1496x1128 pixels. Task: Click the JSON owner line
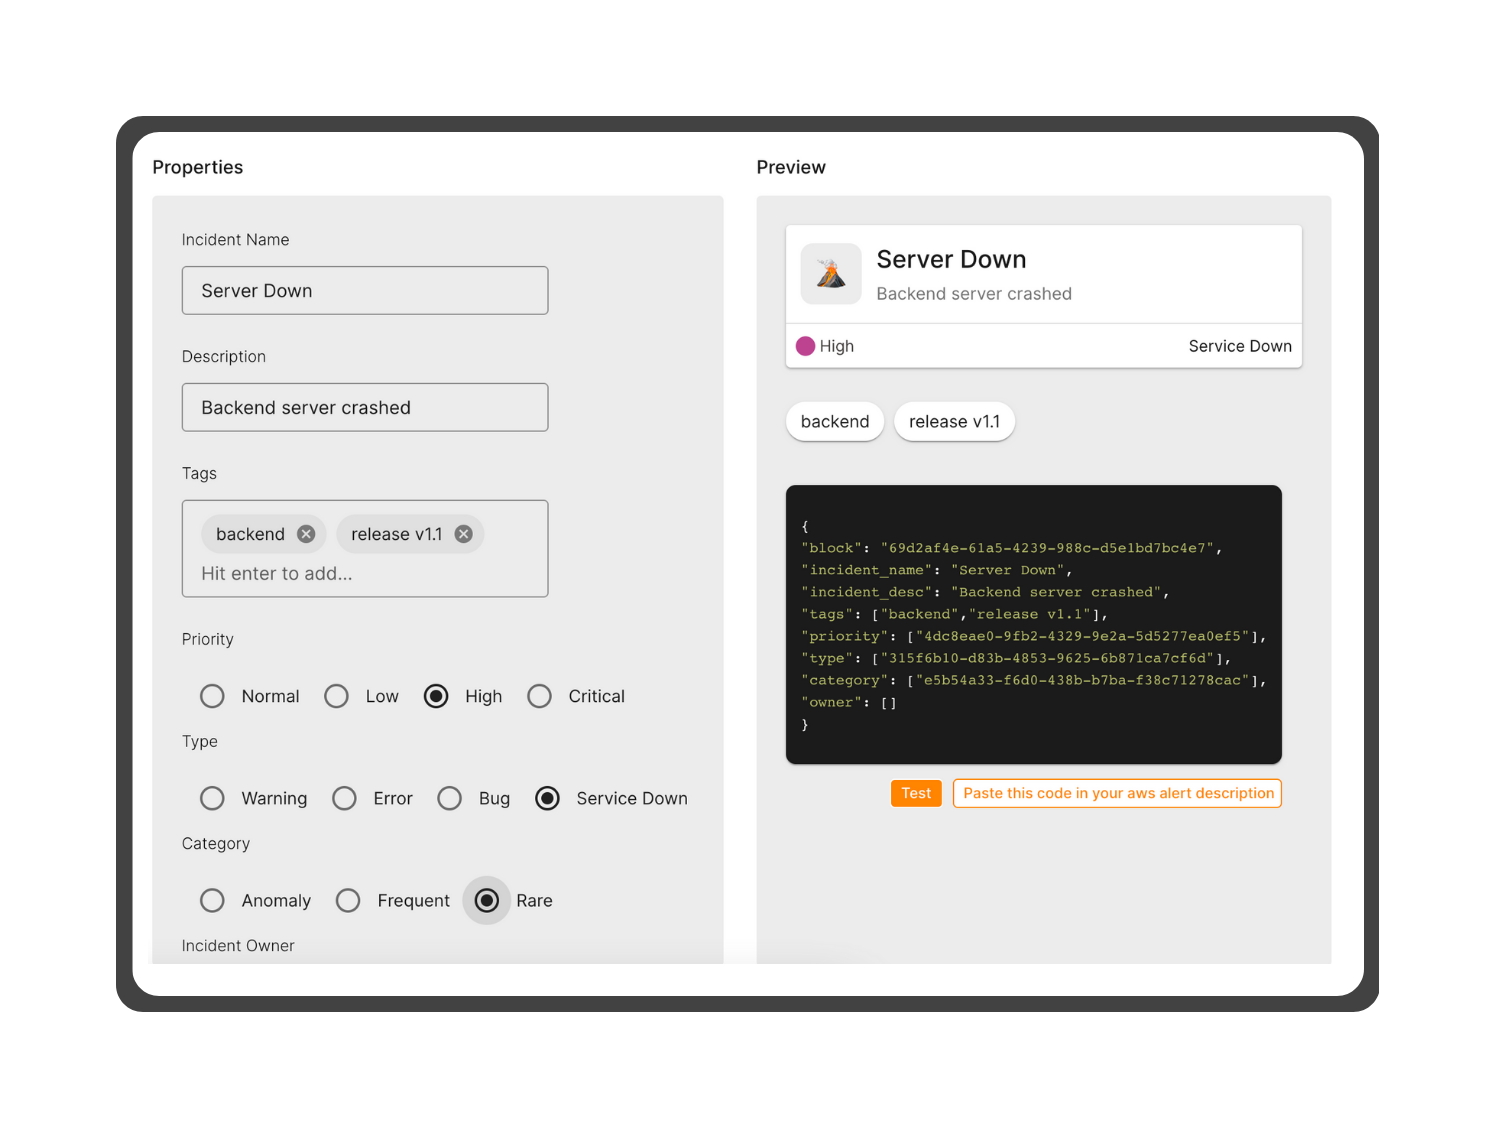point(849,702)
